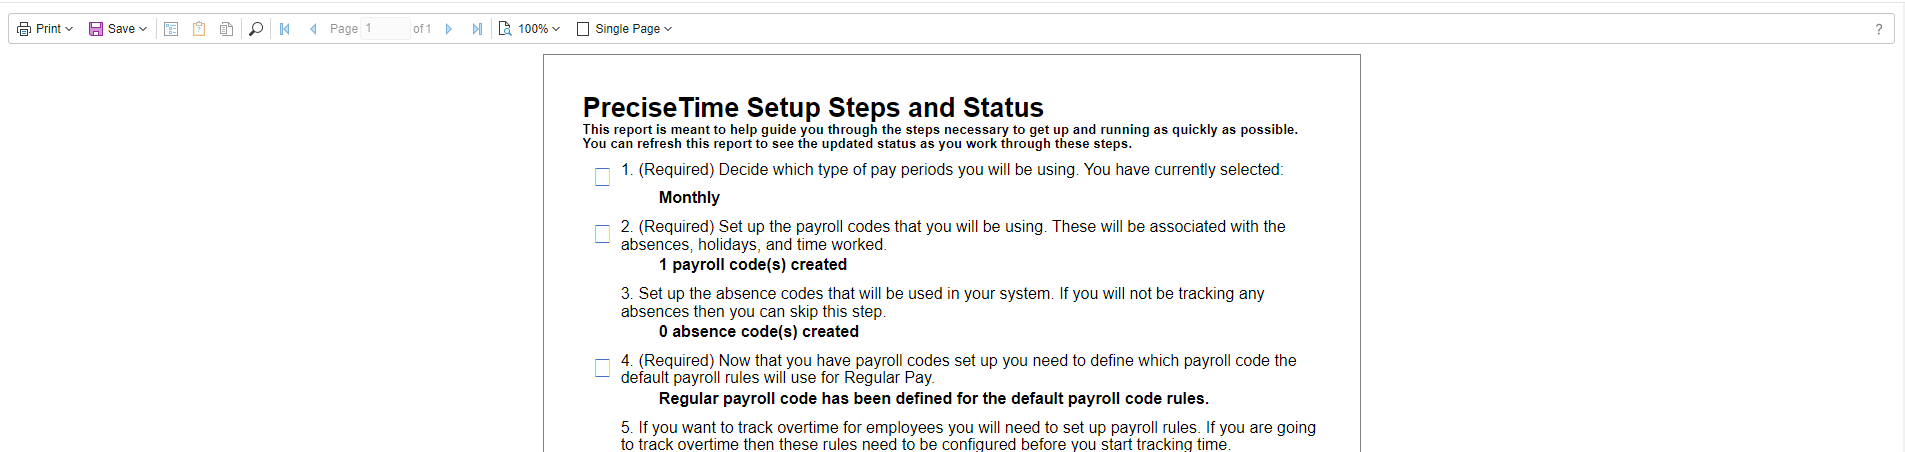
Task: Open the Print dropdown
Action: click(45, 29)
